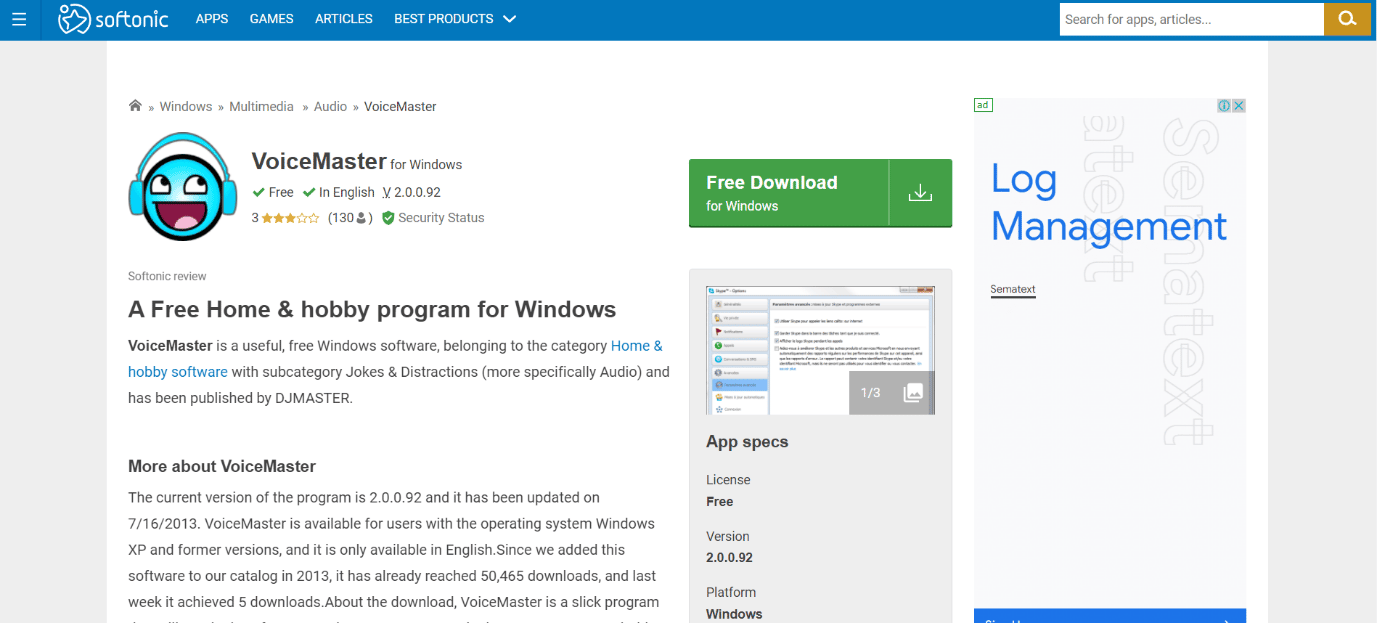The height and width of the screenshot is (623, 1377).
Task: Click the Sematext ad link
Action: [x=1013, y=290]
